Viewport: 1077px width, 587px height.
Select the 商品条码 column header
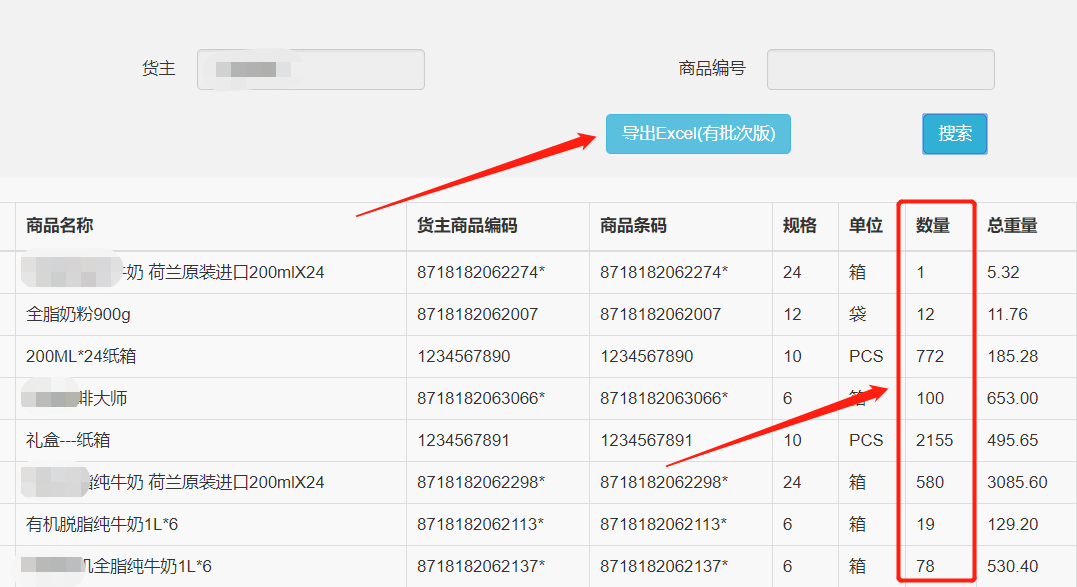click(x=633, y=225)
